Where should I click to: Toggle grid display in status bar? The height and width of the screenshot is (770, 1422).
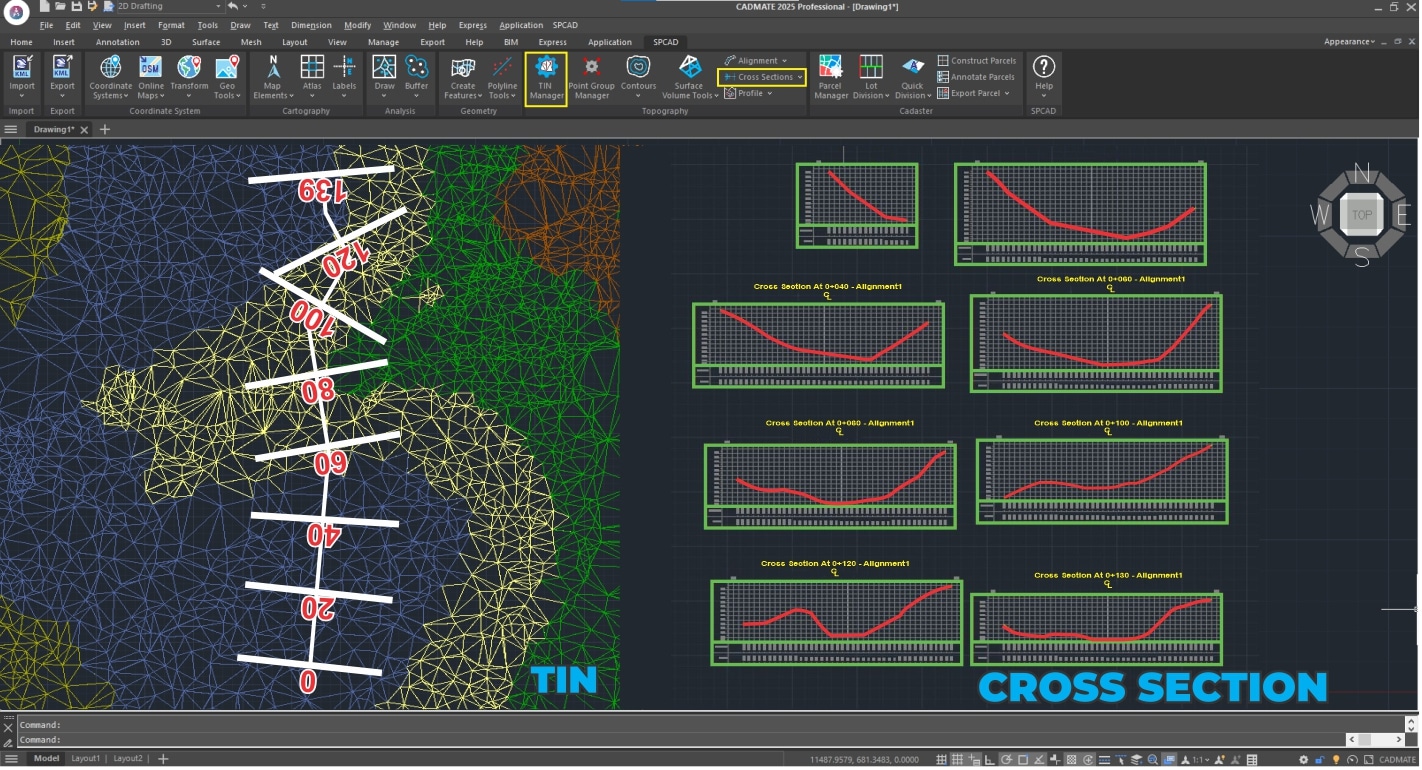[958, 760]
